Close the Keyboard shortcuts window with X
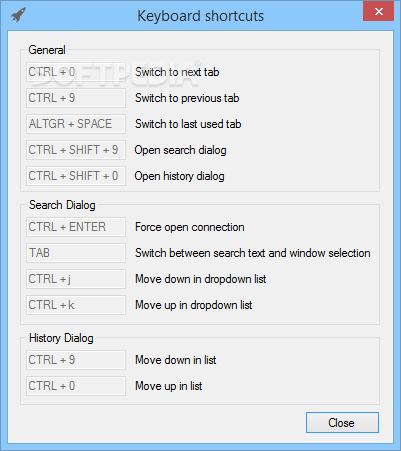This screenshot has height=451, width=401. 378,12
